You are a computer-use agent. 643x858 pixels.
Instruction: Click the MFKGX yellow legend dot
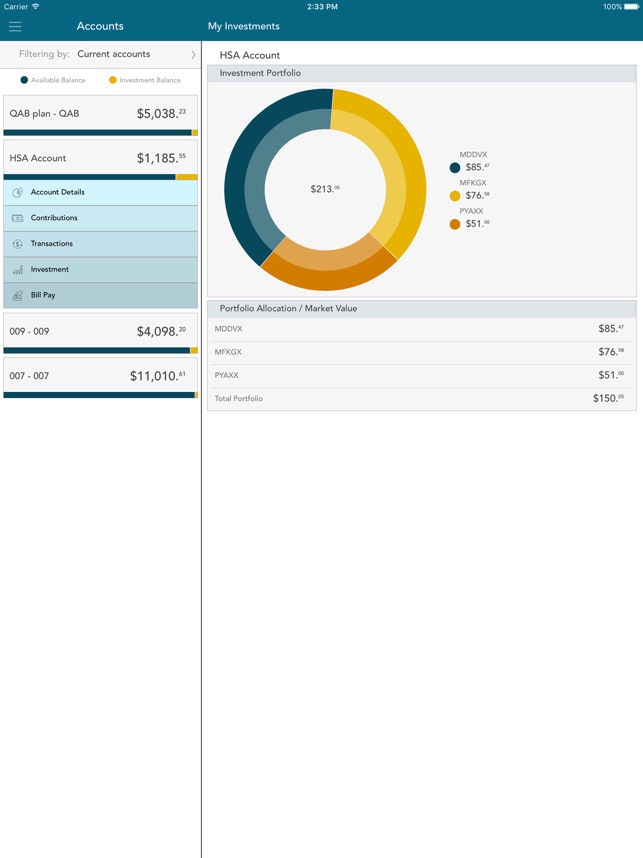(x=455, y=196)
